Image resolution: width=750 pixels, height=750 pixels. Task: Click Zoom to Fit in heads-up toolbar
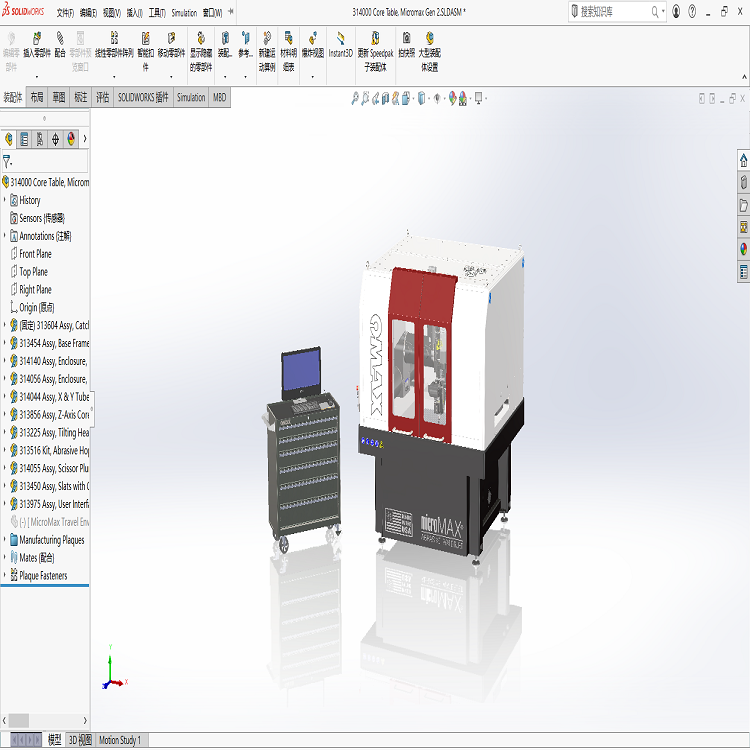(354, 99)
